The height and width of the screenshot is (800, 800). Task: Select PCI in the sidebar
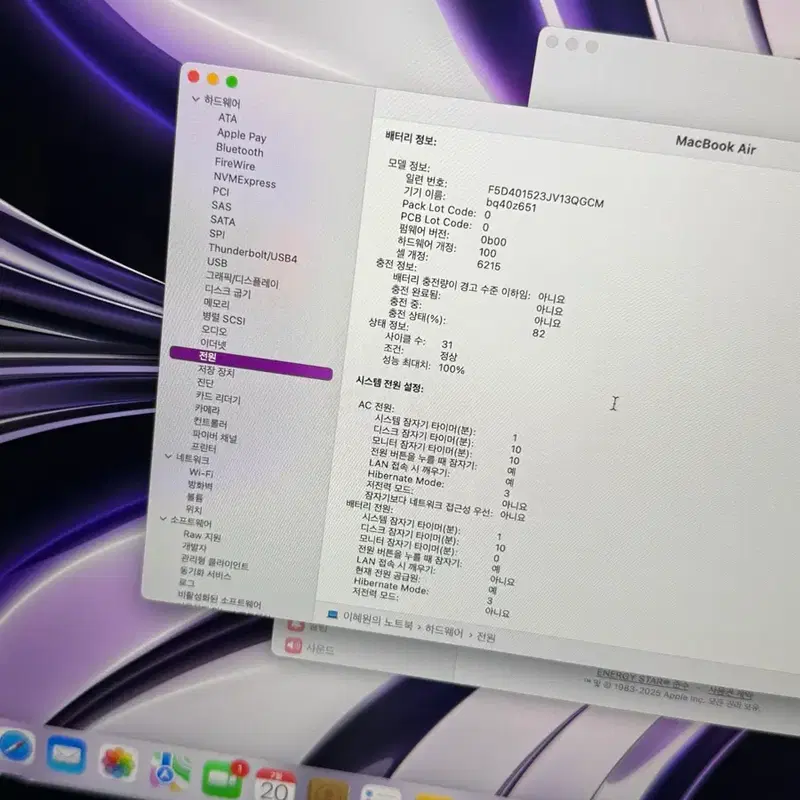pyautogui.click(x=221, y=191)
